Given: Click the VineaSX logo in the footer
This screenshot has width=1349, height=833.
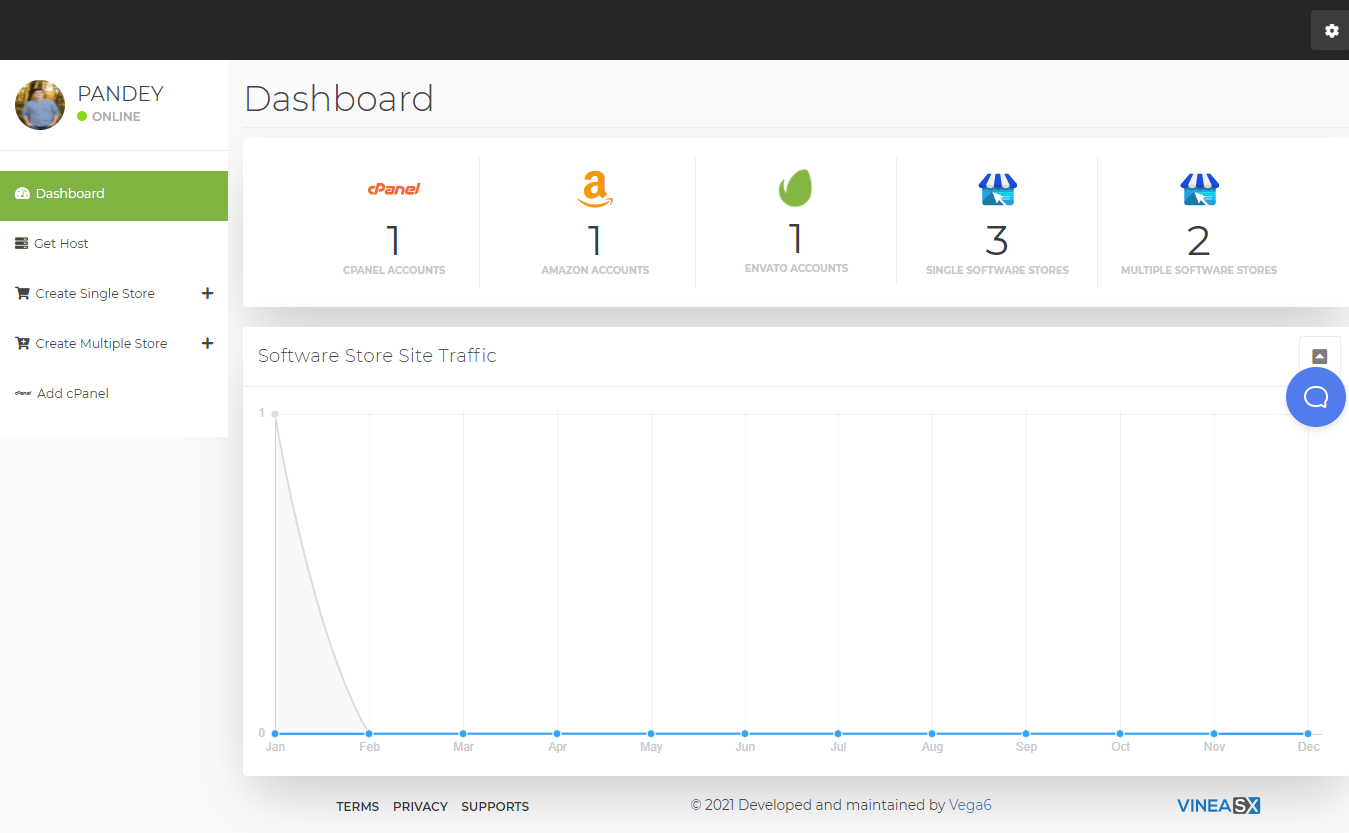Looking at the screenshot, I should click(x=1218, y=805).
